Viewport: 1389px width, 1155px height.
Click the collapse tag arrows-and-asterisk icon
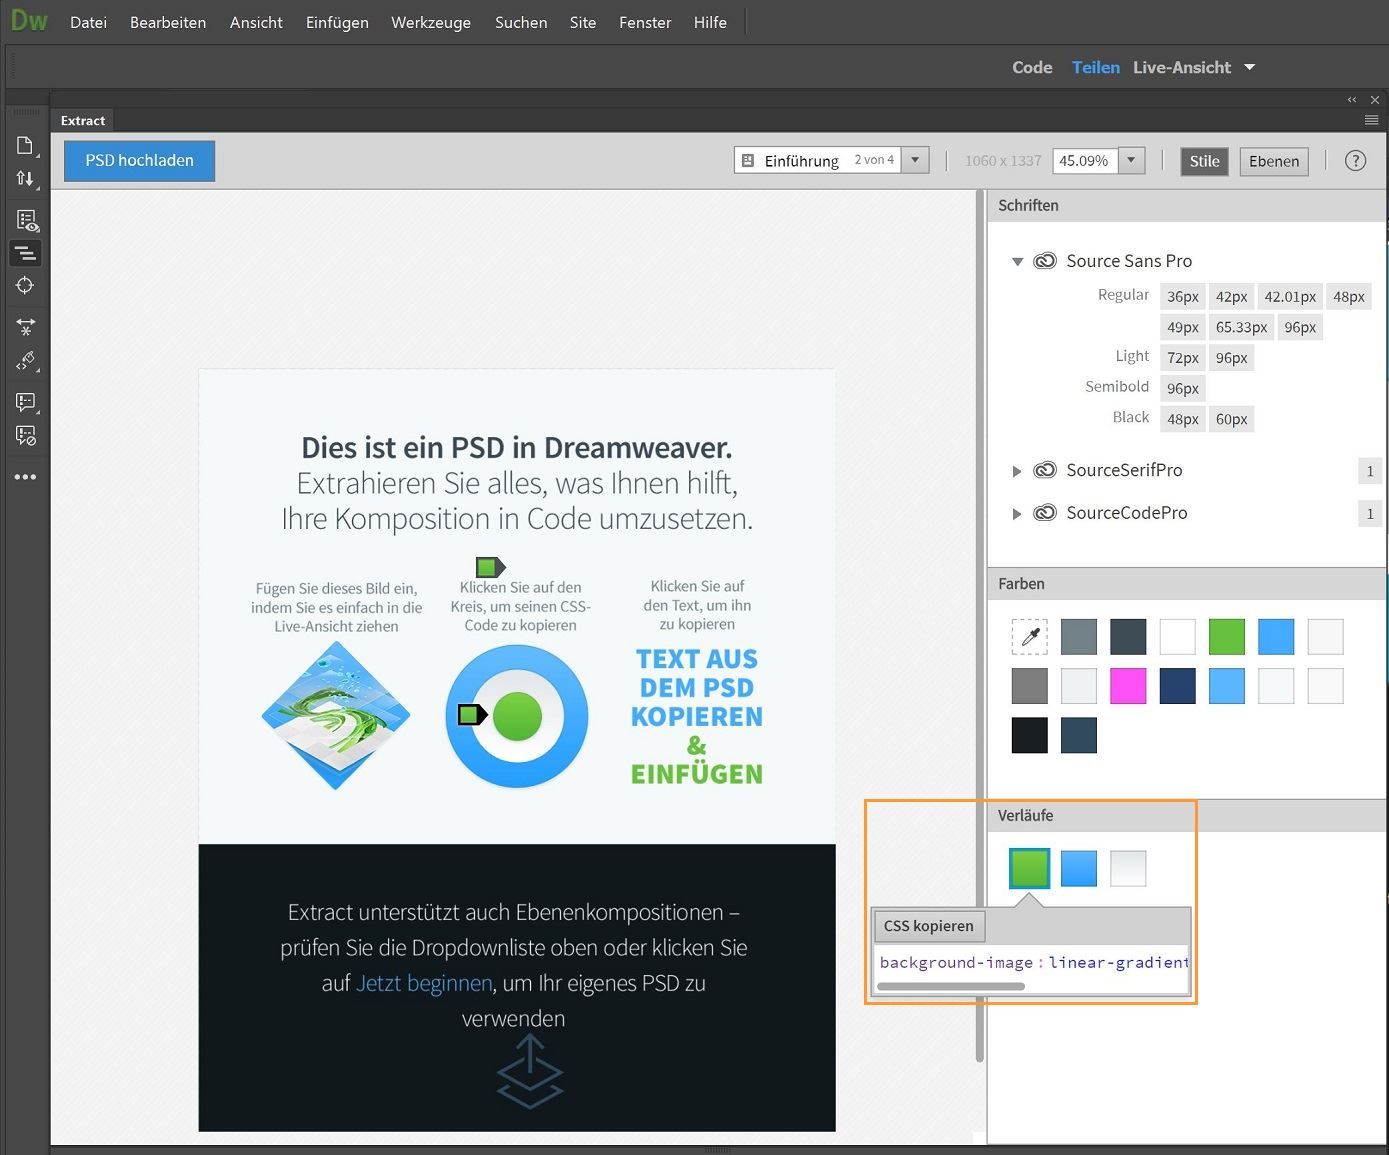(x=25, y=327)
